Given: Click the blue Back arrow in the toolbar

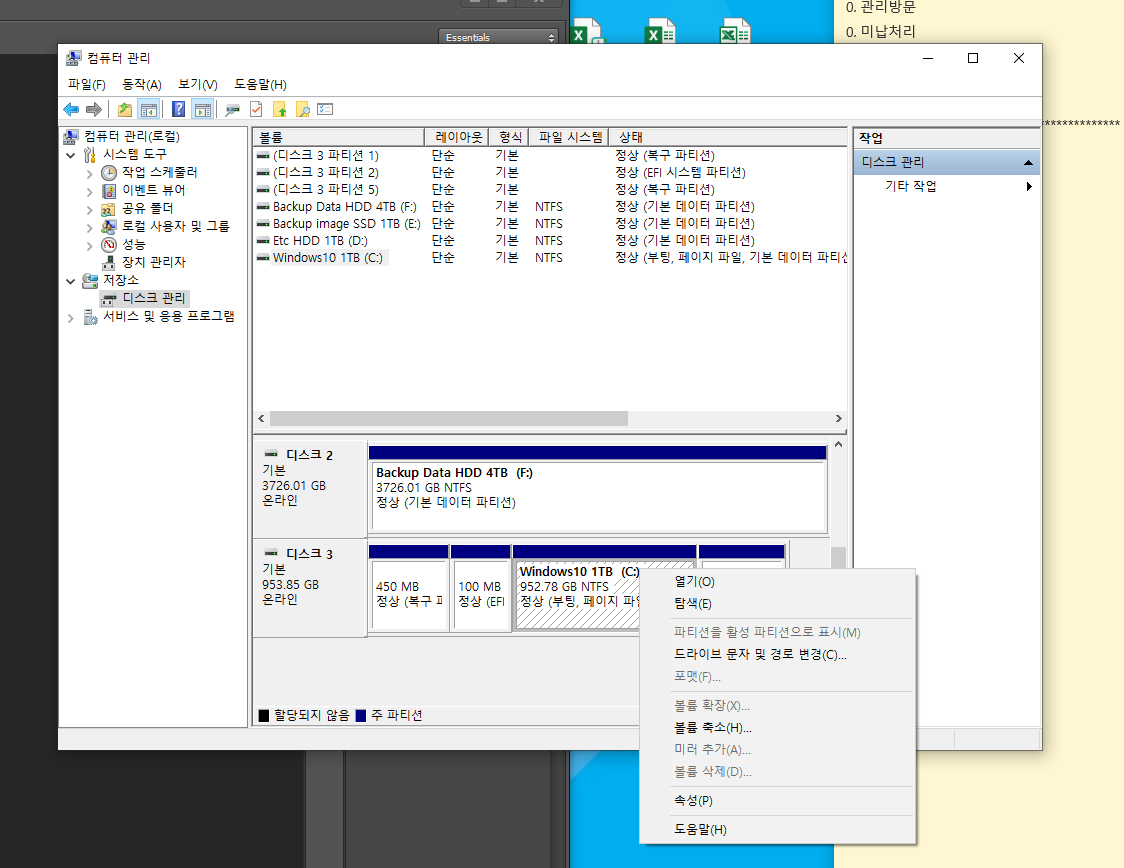Looking at the screenshot, I should [71, 110].
